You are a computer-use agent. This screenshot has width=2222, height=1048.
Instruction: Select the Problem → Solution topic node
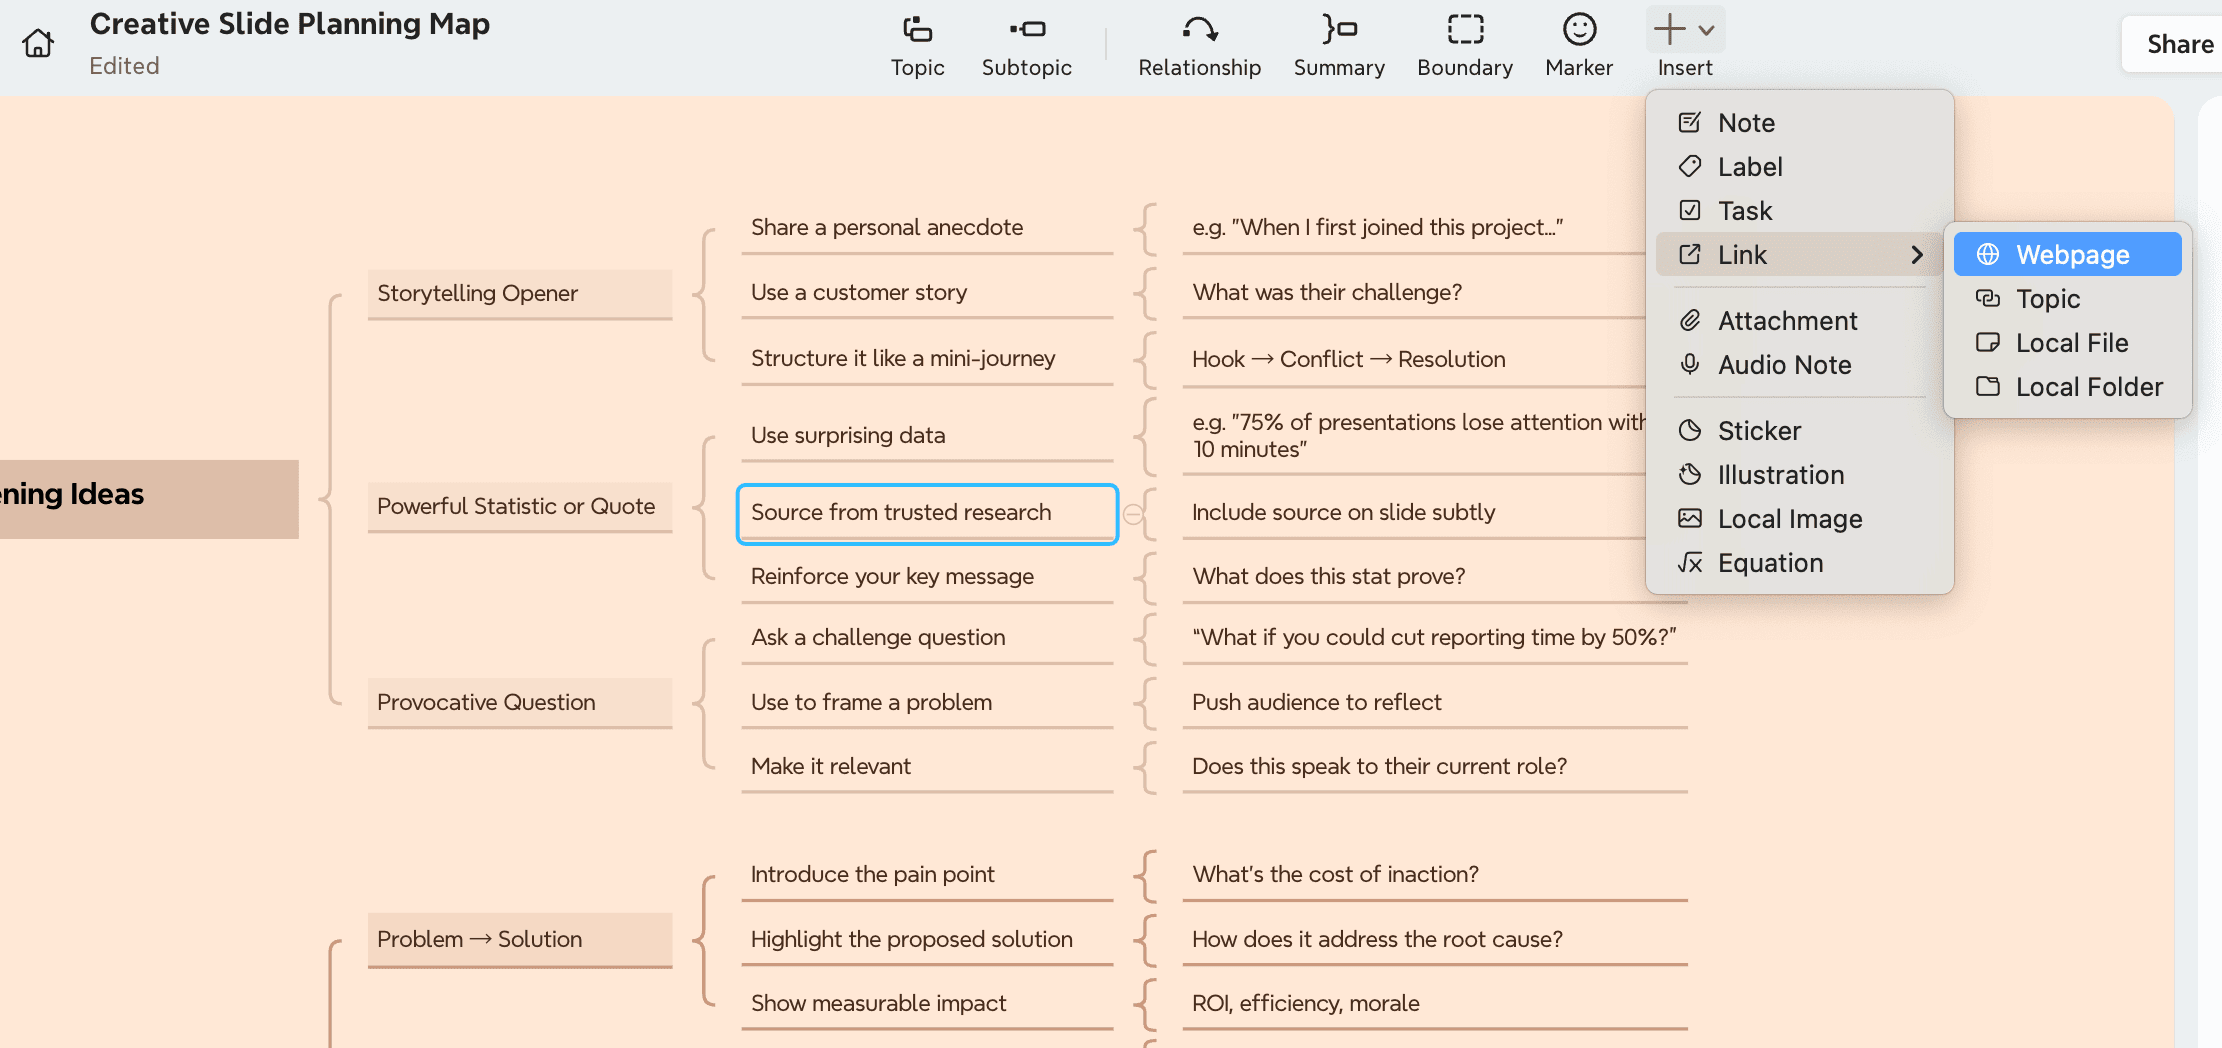click(479, 939)
